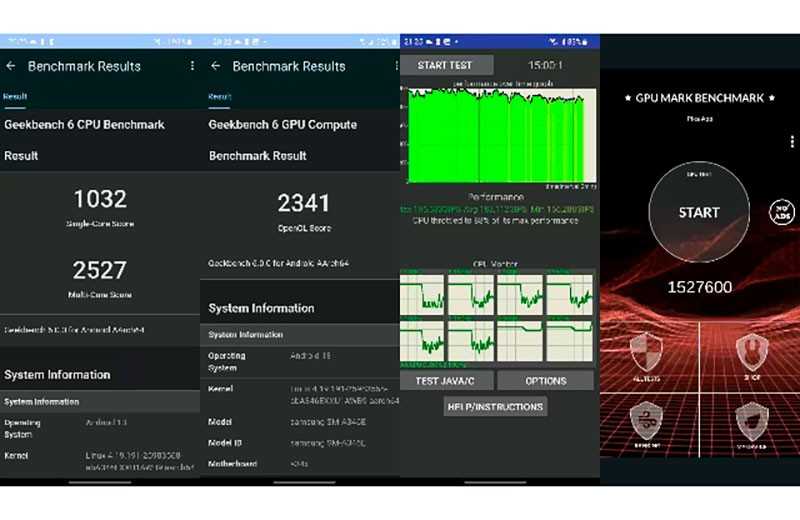Image resolution: width=800 pixels, height=520 pixels.
Task: Click the CPU throttled performance message
Action: pyautogui.click(x=495, y=221)
